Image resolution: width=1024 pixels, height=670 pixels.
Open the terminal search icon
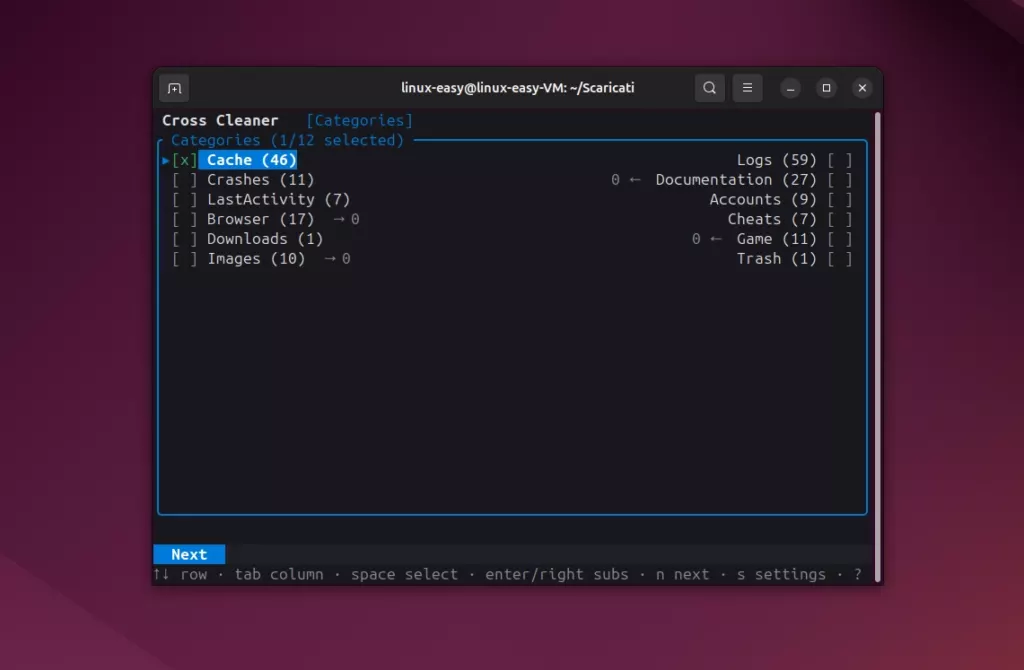click(709, 88)
